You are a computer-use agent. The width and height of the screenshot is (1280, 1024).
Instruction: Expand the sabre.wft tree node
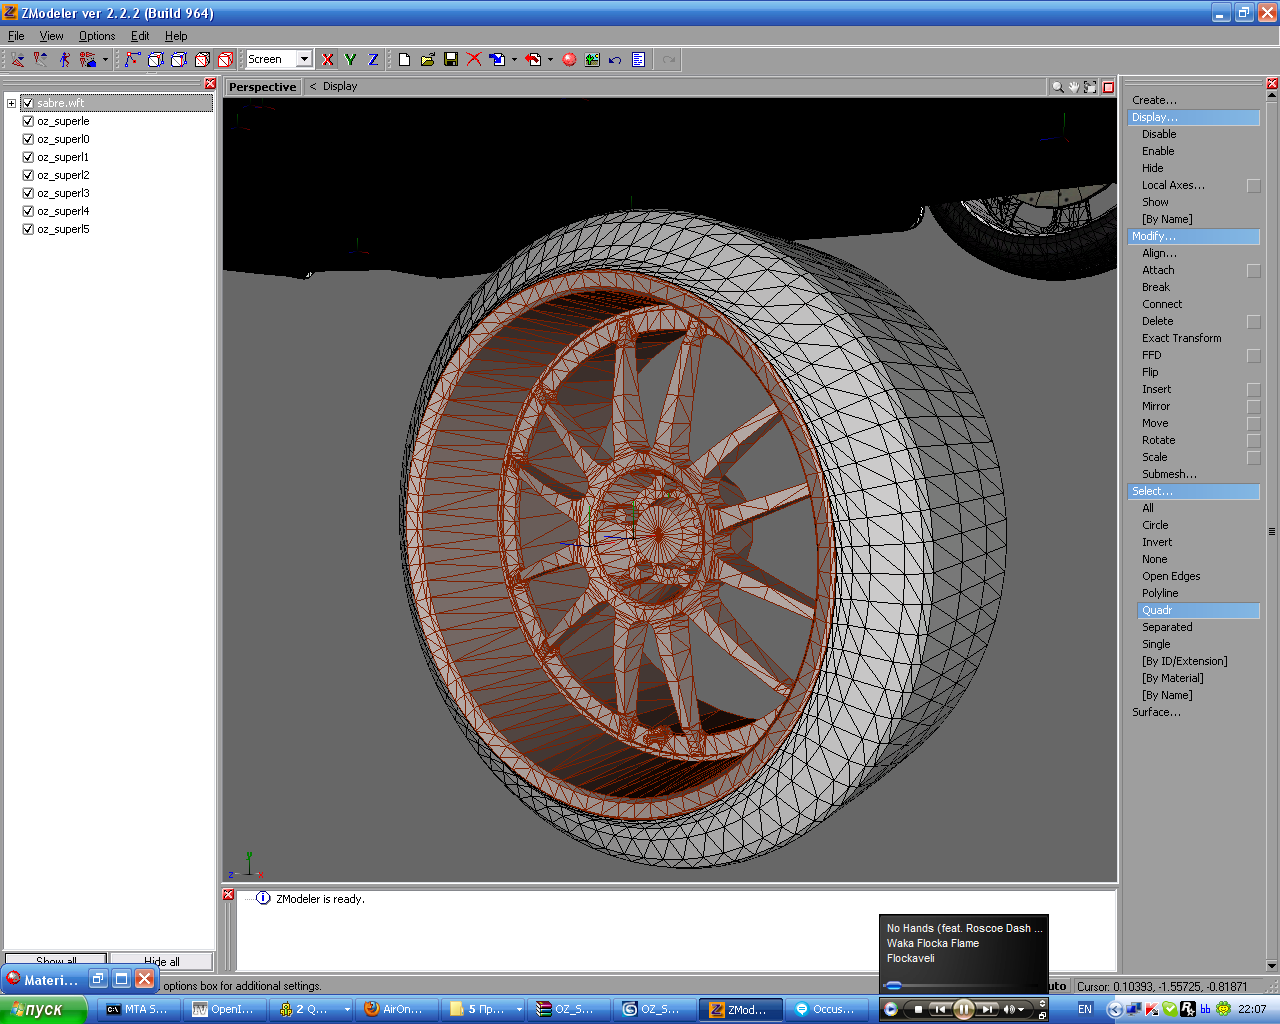click(11, 103)
